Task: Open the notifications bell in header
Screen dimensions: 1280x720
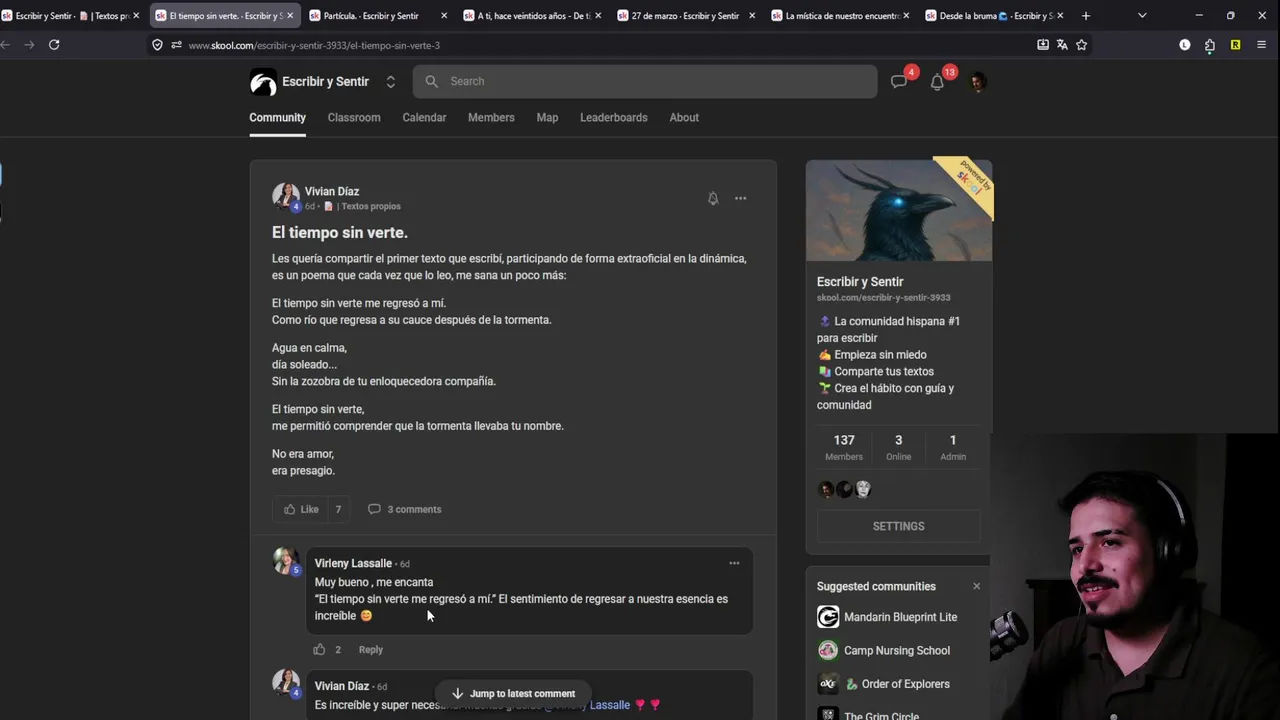Action: tap(937, 82)
